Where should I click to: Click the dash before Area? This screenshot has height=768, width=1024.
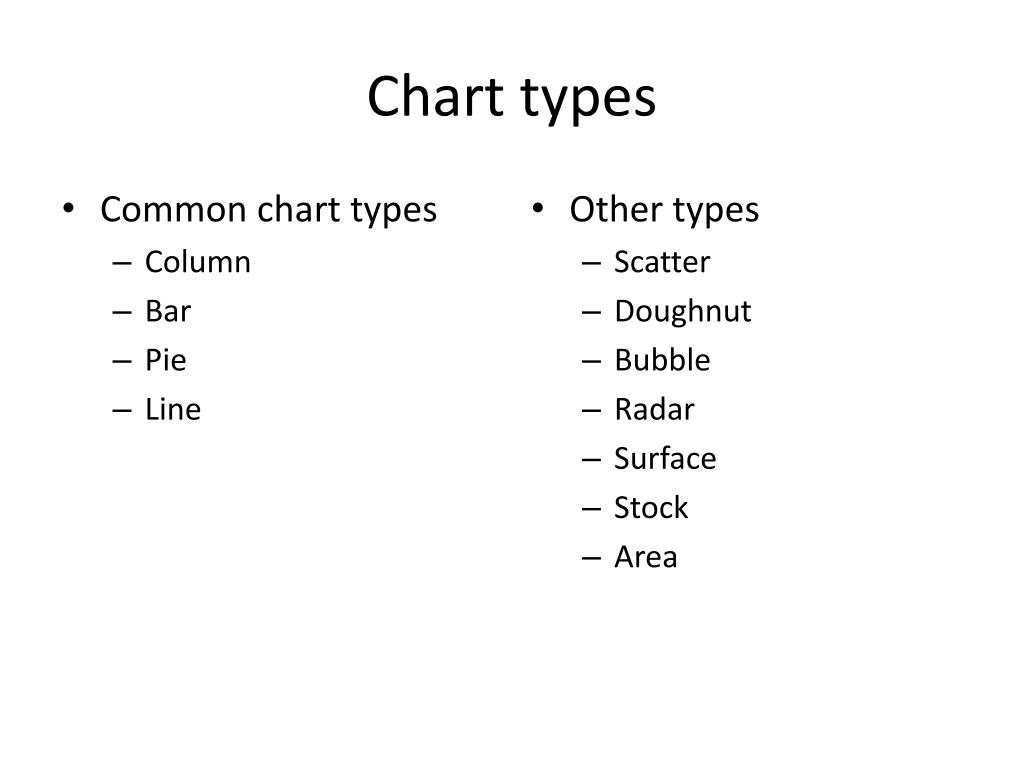click(x=591, y=559)
